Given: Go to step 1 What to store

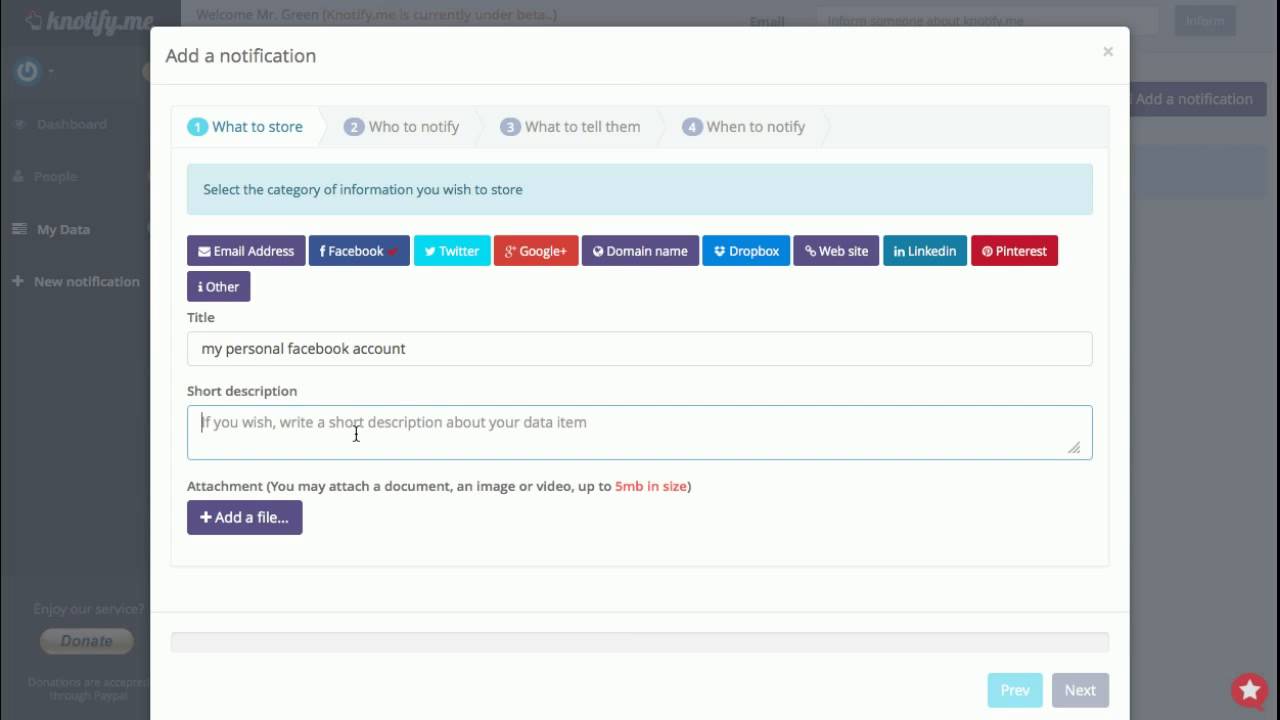Looking at the screenshot, I should pos(246,127).
